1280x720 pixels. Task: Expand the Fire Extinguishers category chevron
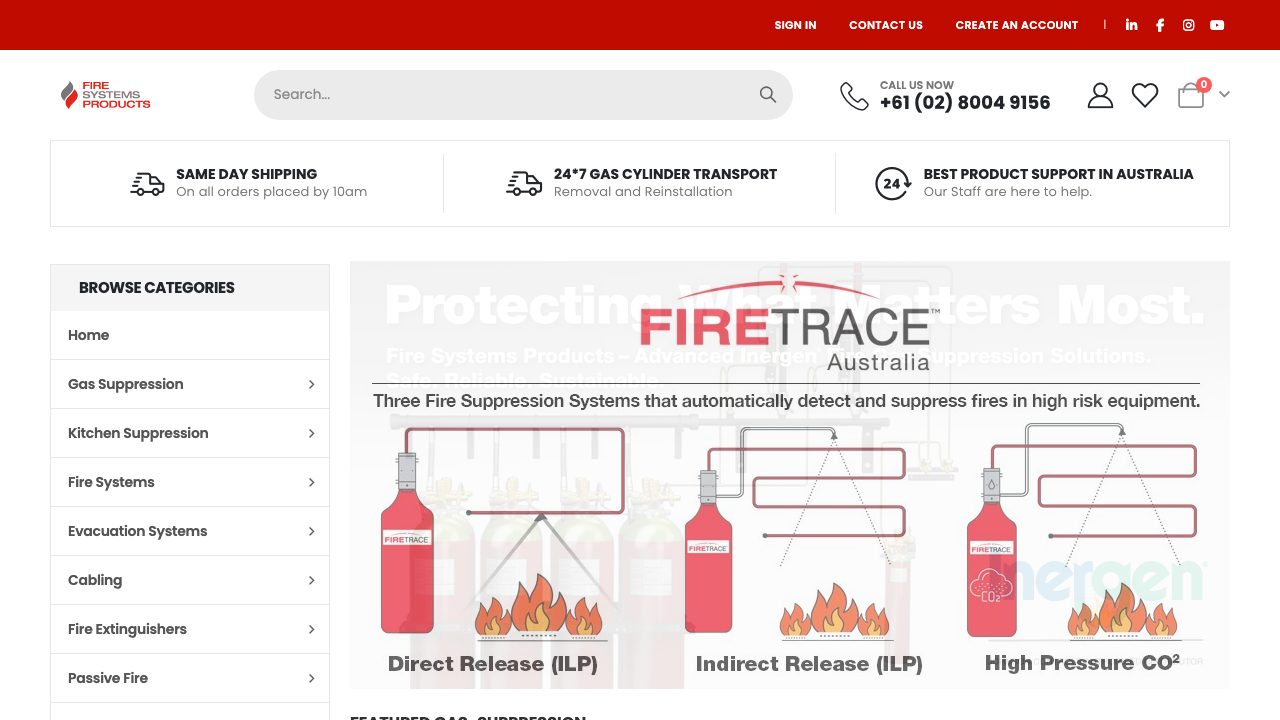tap(311, 629)
